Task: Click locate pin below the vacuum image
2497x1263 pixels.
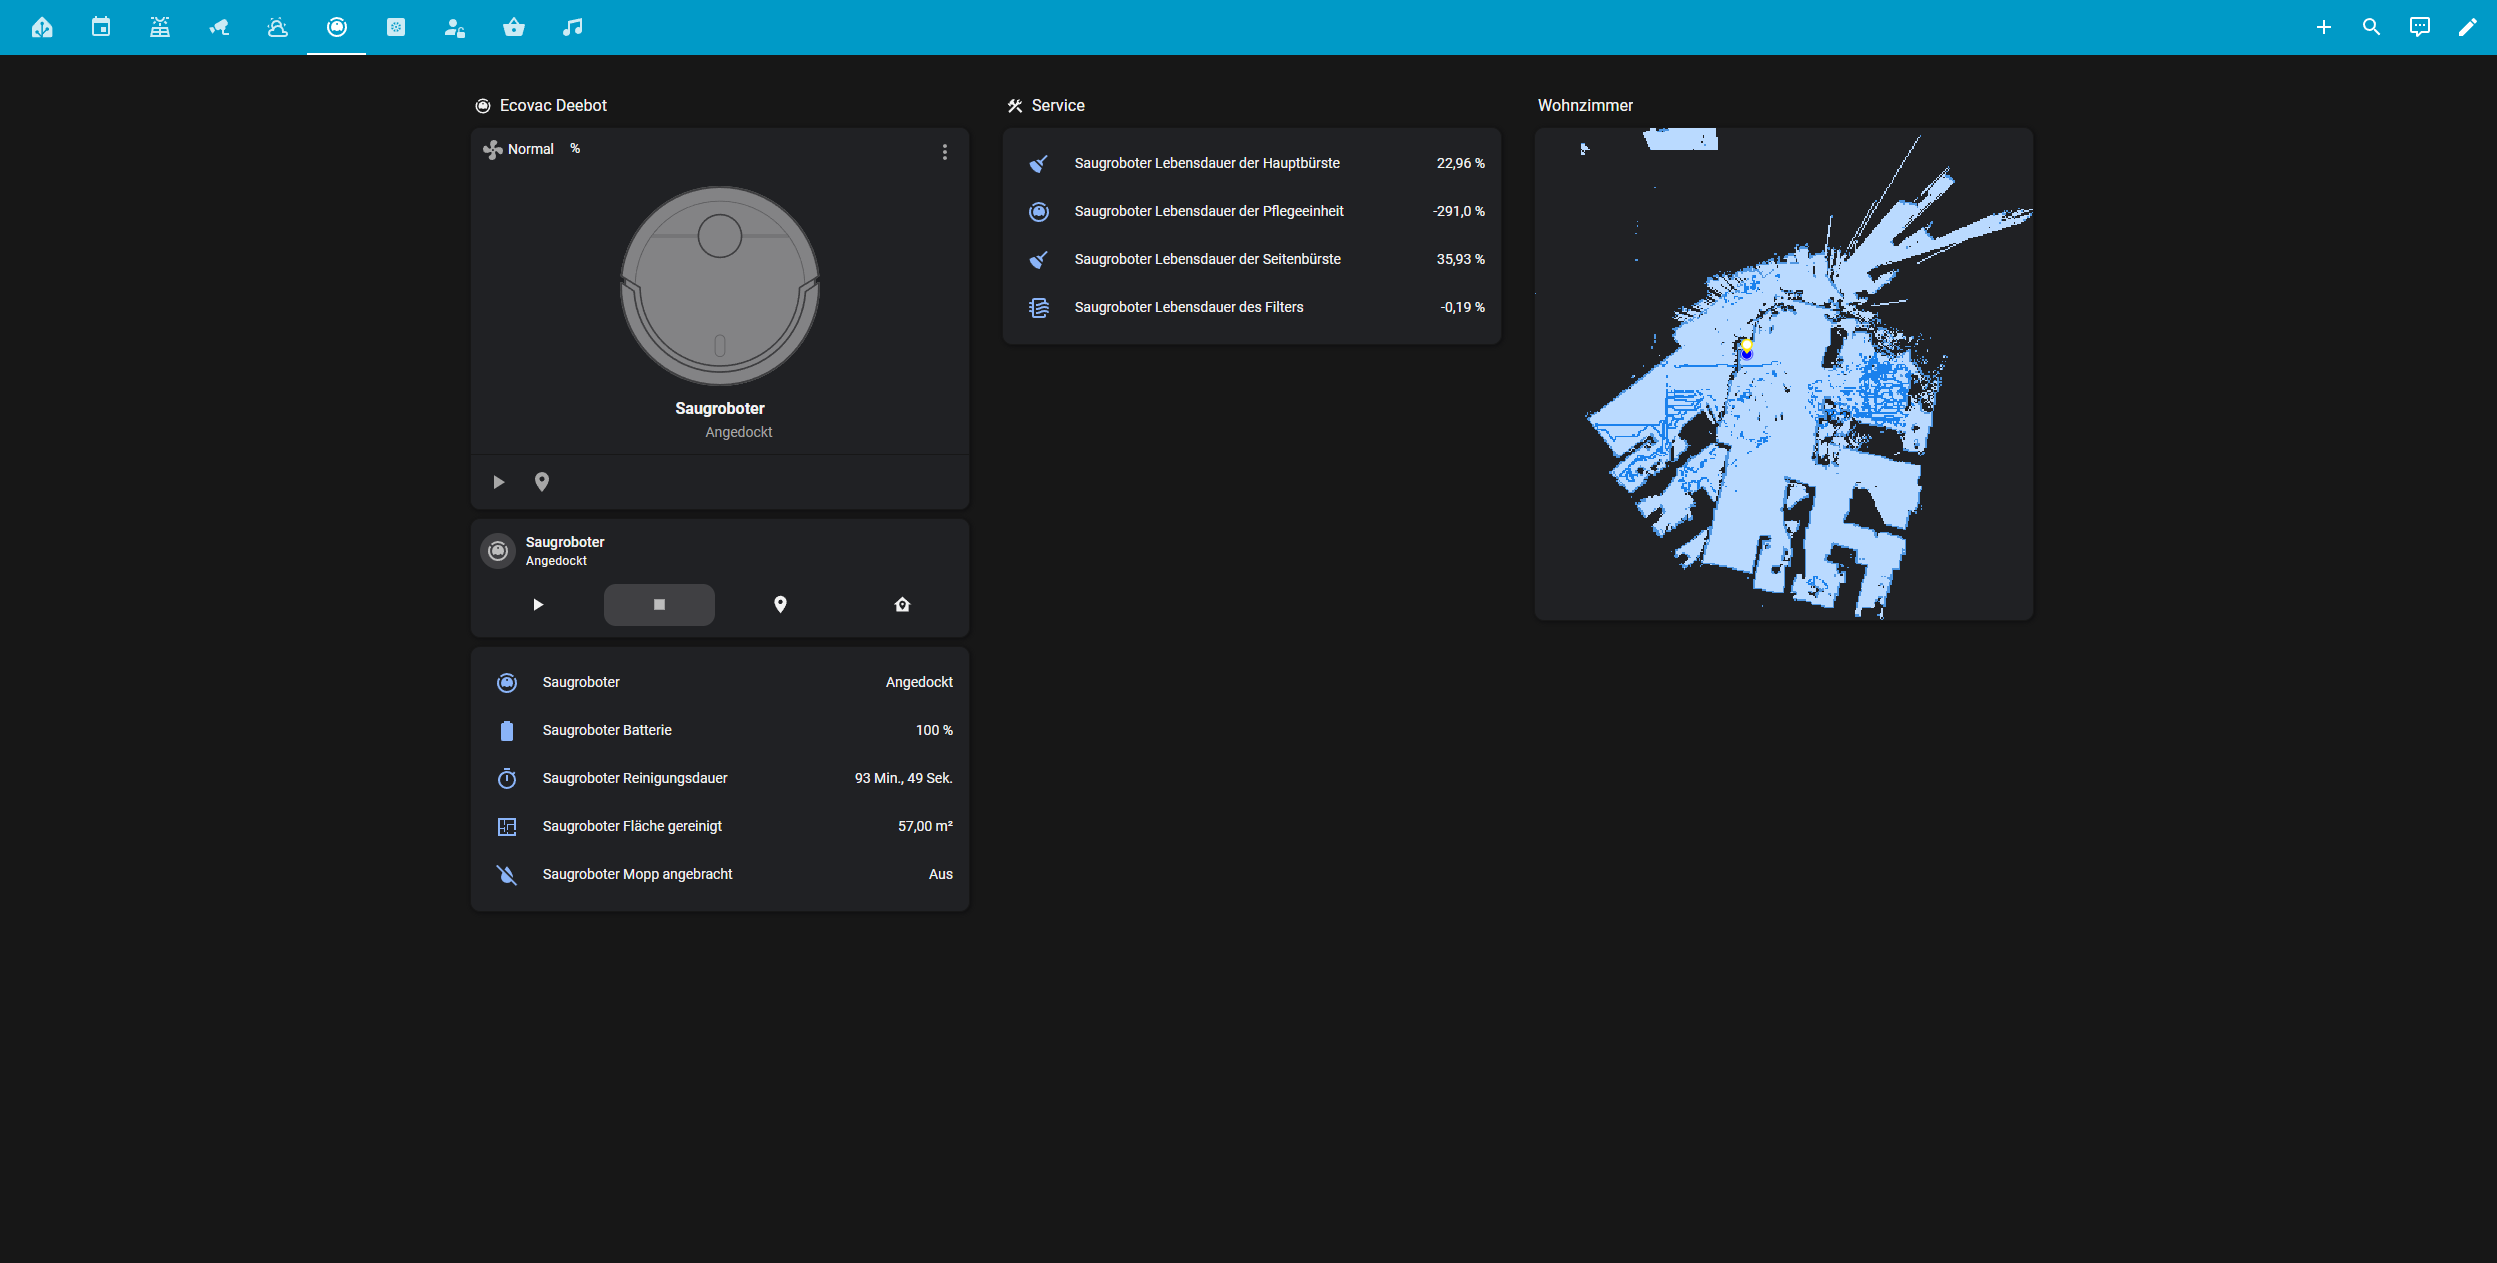Action: pos(542,482)
